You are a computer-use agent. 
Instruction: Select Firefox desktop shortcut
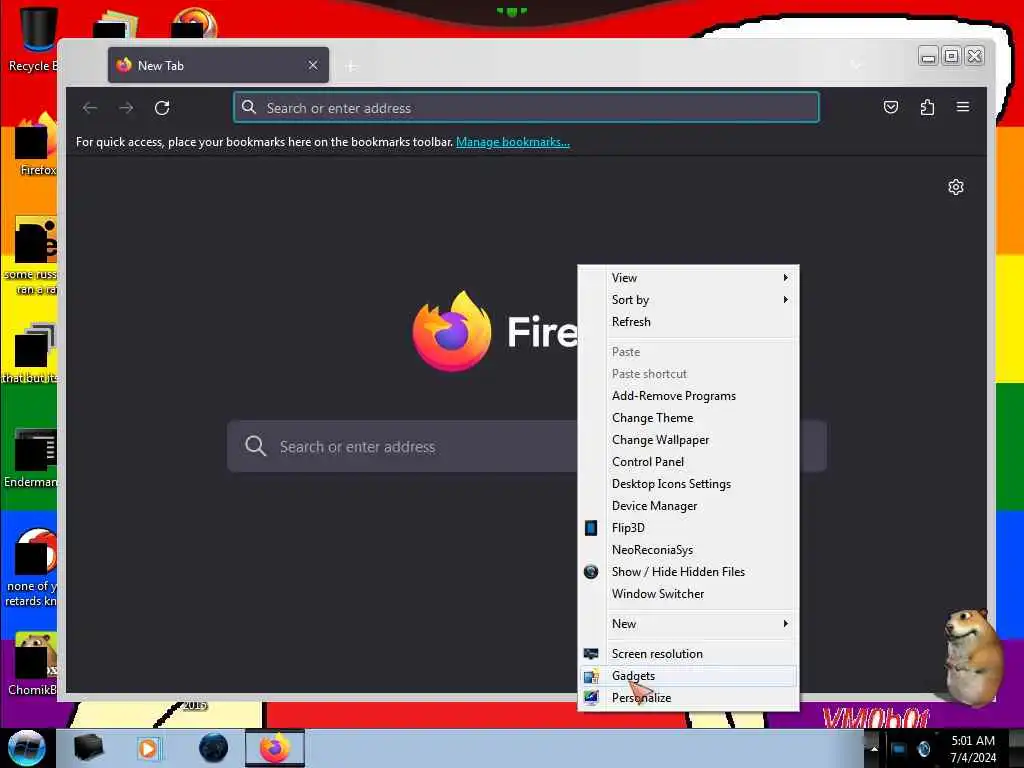tap(34, 145)
